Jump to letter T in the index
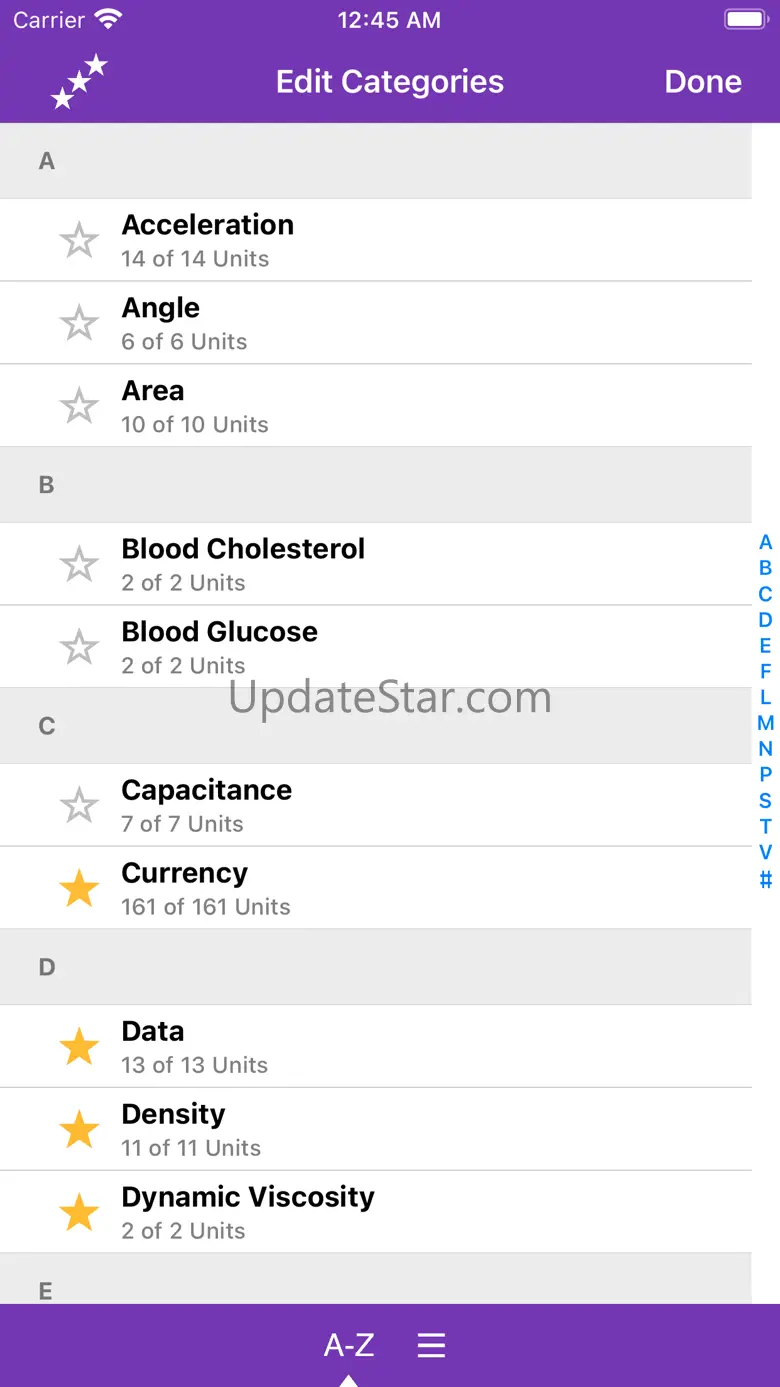The image size is (780, 1387). pyautogui.click(x=765, y=826)
